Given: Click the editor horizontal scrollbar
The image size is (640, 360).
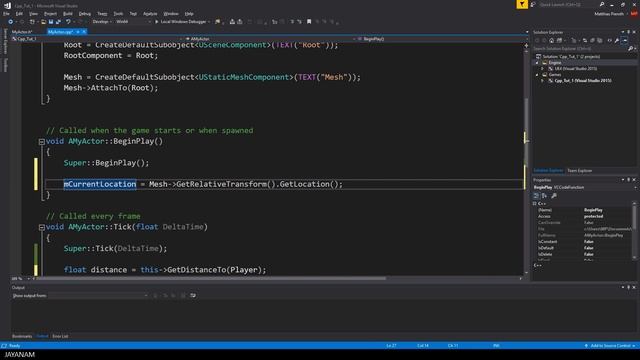Looking at the screenshot, I should click(x=210, y=278).
